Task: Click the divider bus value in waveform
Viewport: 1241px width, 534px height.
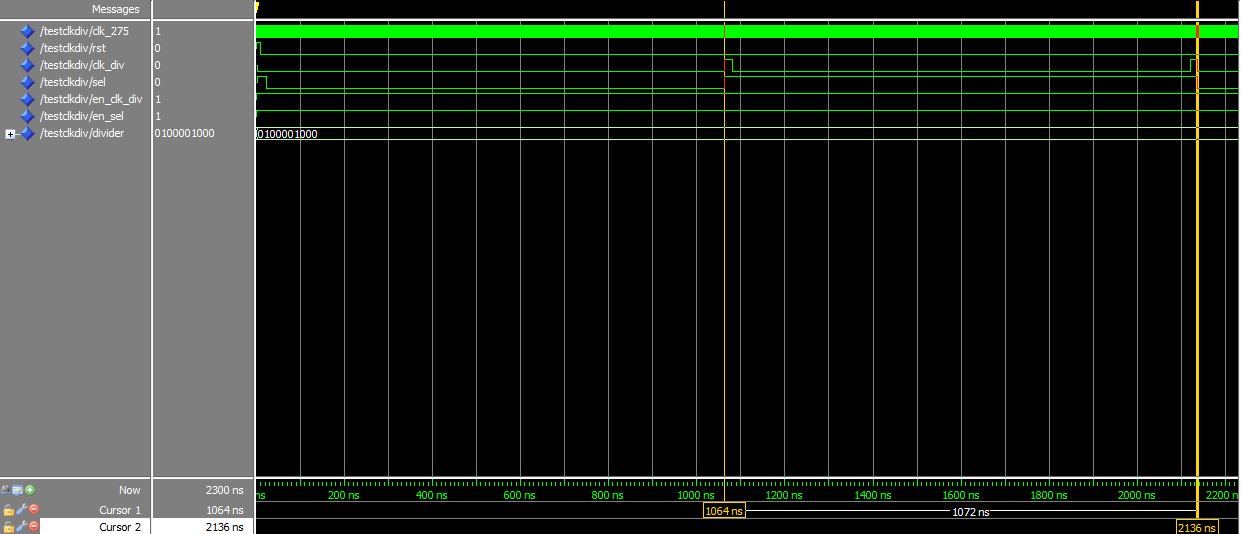Action: point(288,134)
